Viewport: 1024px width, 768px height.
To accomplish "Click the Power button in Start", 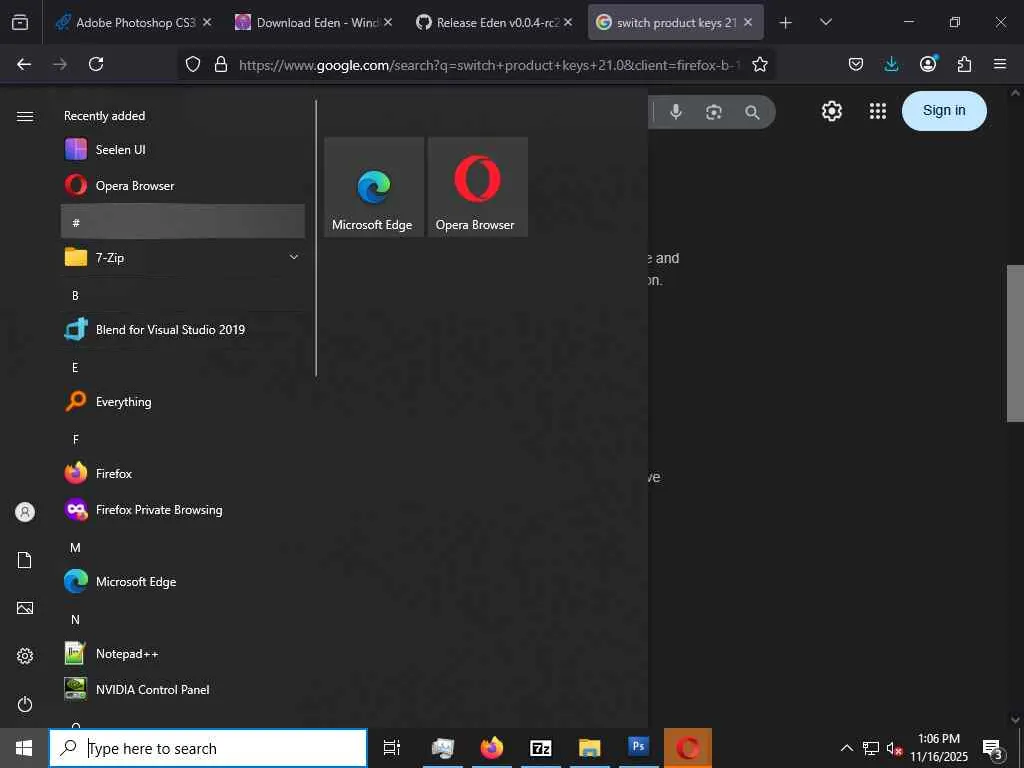I will tap(25, 704).
